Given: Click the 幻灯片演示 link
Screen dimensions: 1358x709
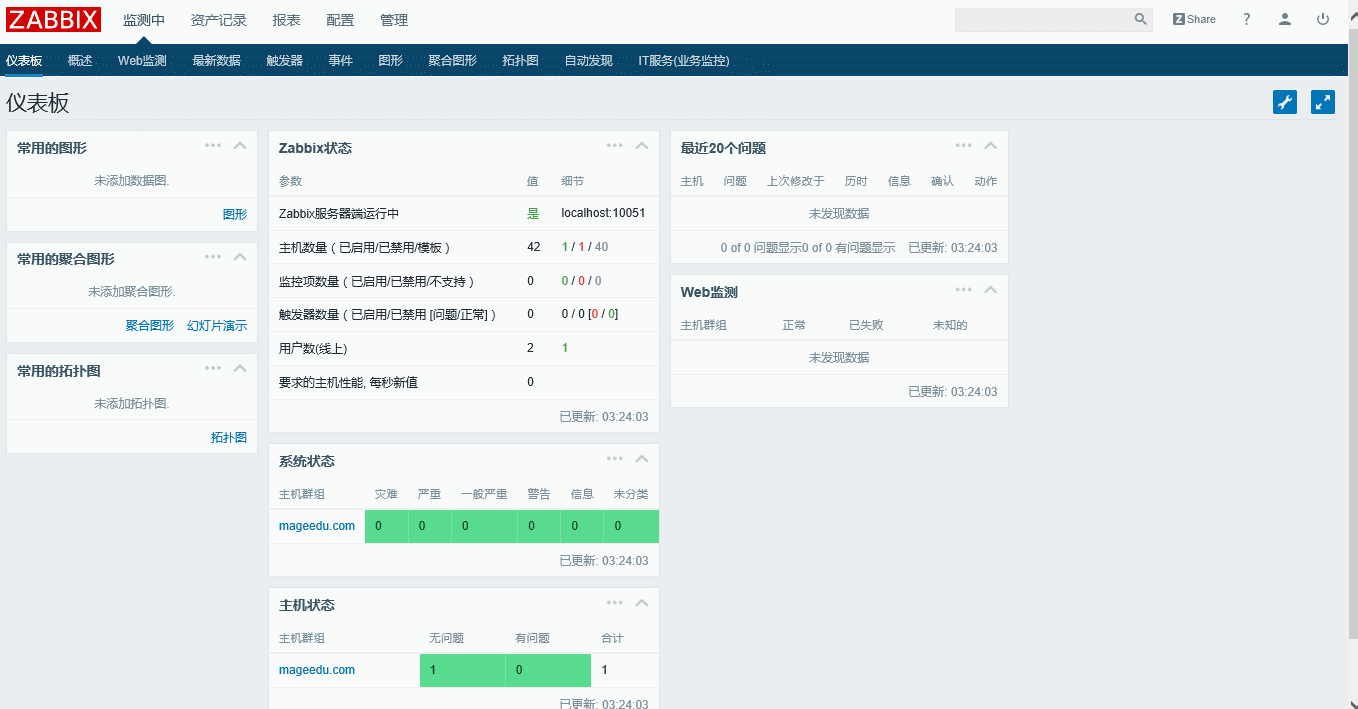Looking at the screenshot, I should 217,326.
